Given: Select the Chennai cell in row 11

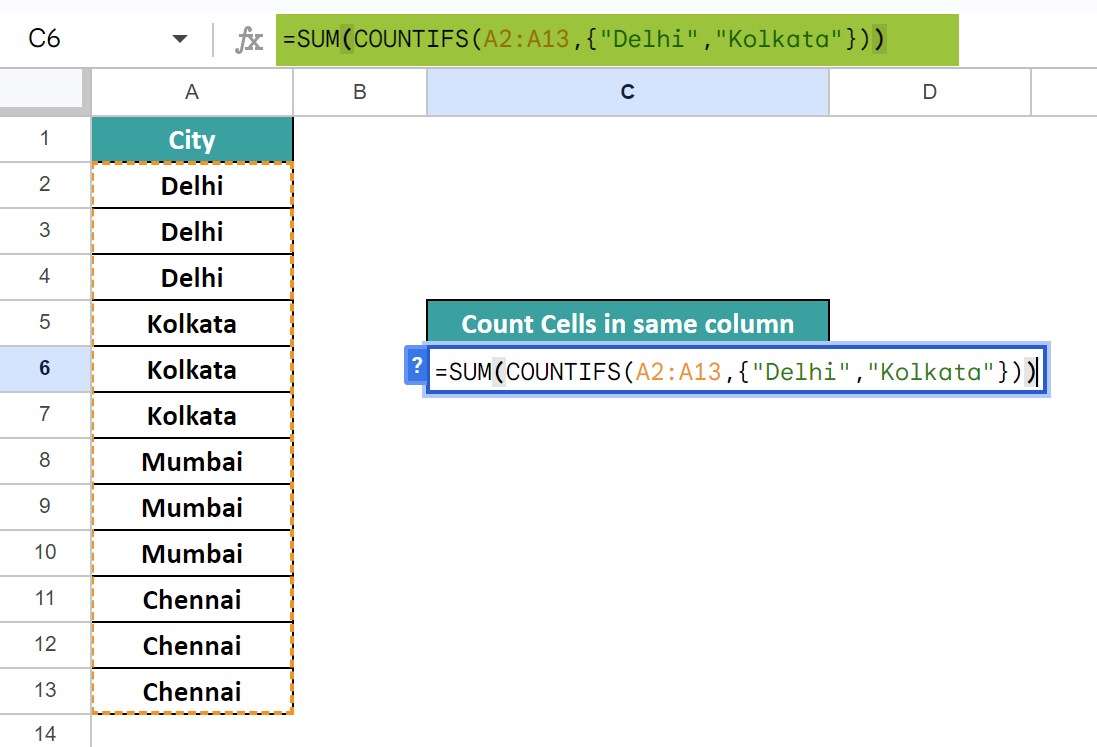Looking at the screenshot, I should tap(192, 599).
